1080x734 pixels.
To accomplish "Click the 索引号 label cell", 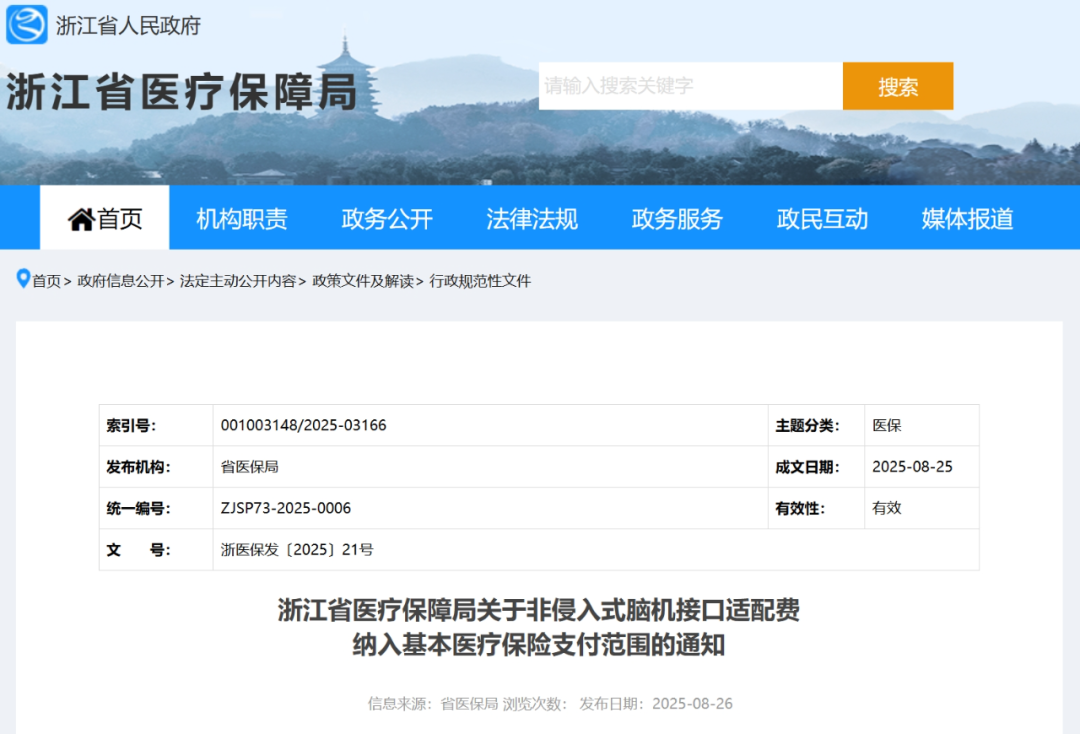I will pyautogui.click(x=156, y=426).
